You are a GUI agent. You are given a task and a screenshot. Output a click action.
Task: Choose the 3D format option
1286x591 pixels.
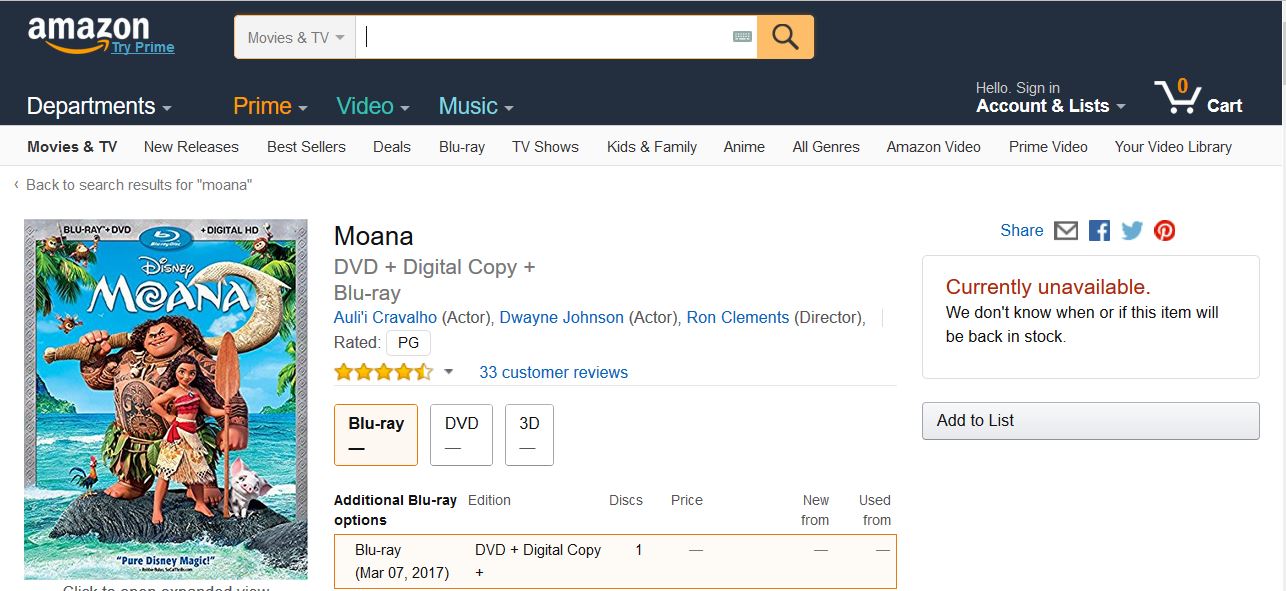(x=529, y=435)
